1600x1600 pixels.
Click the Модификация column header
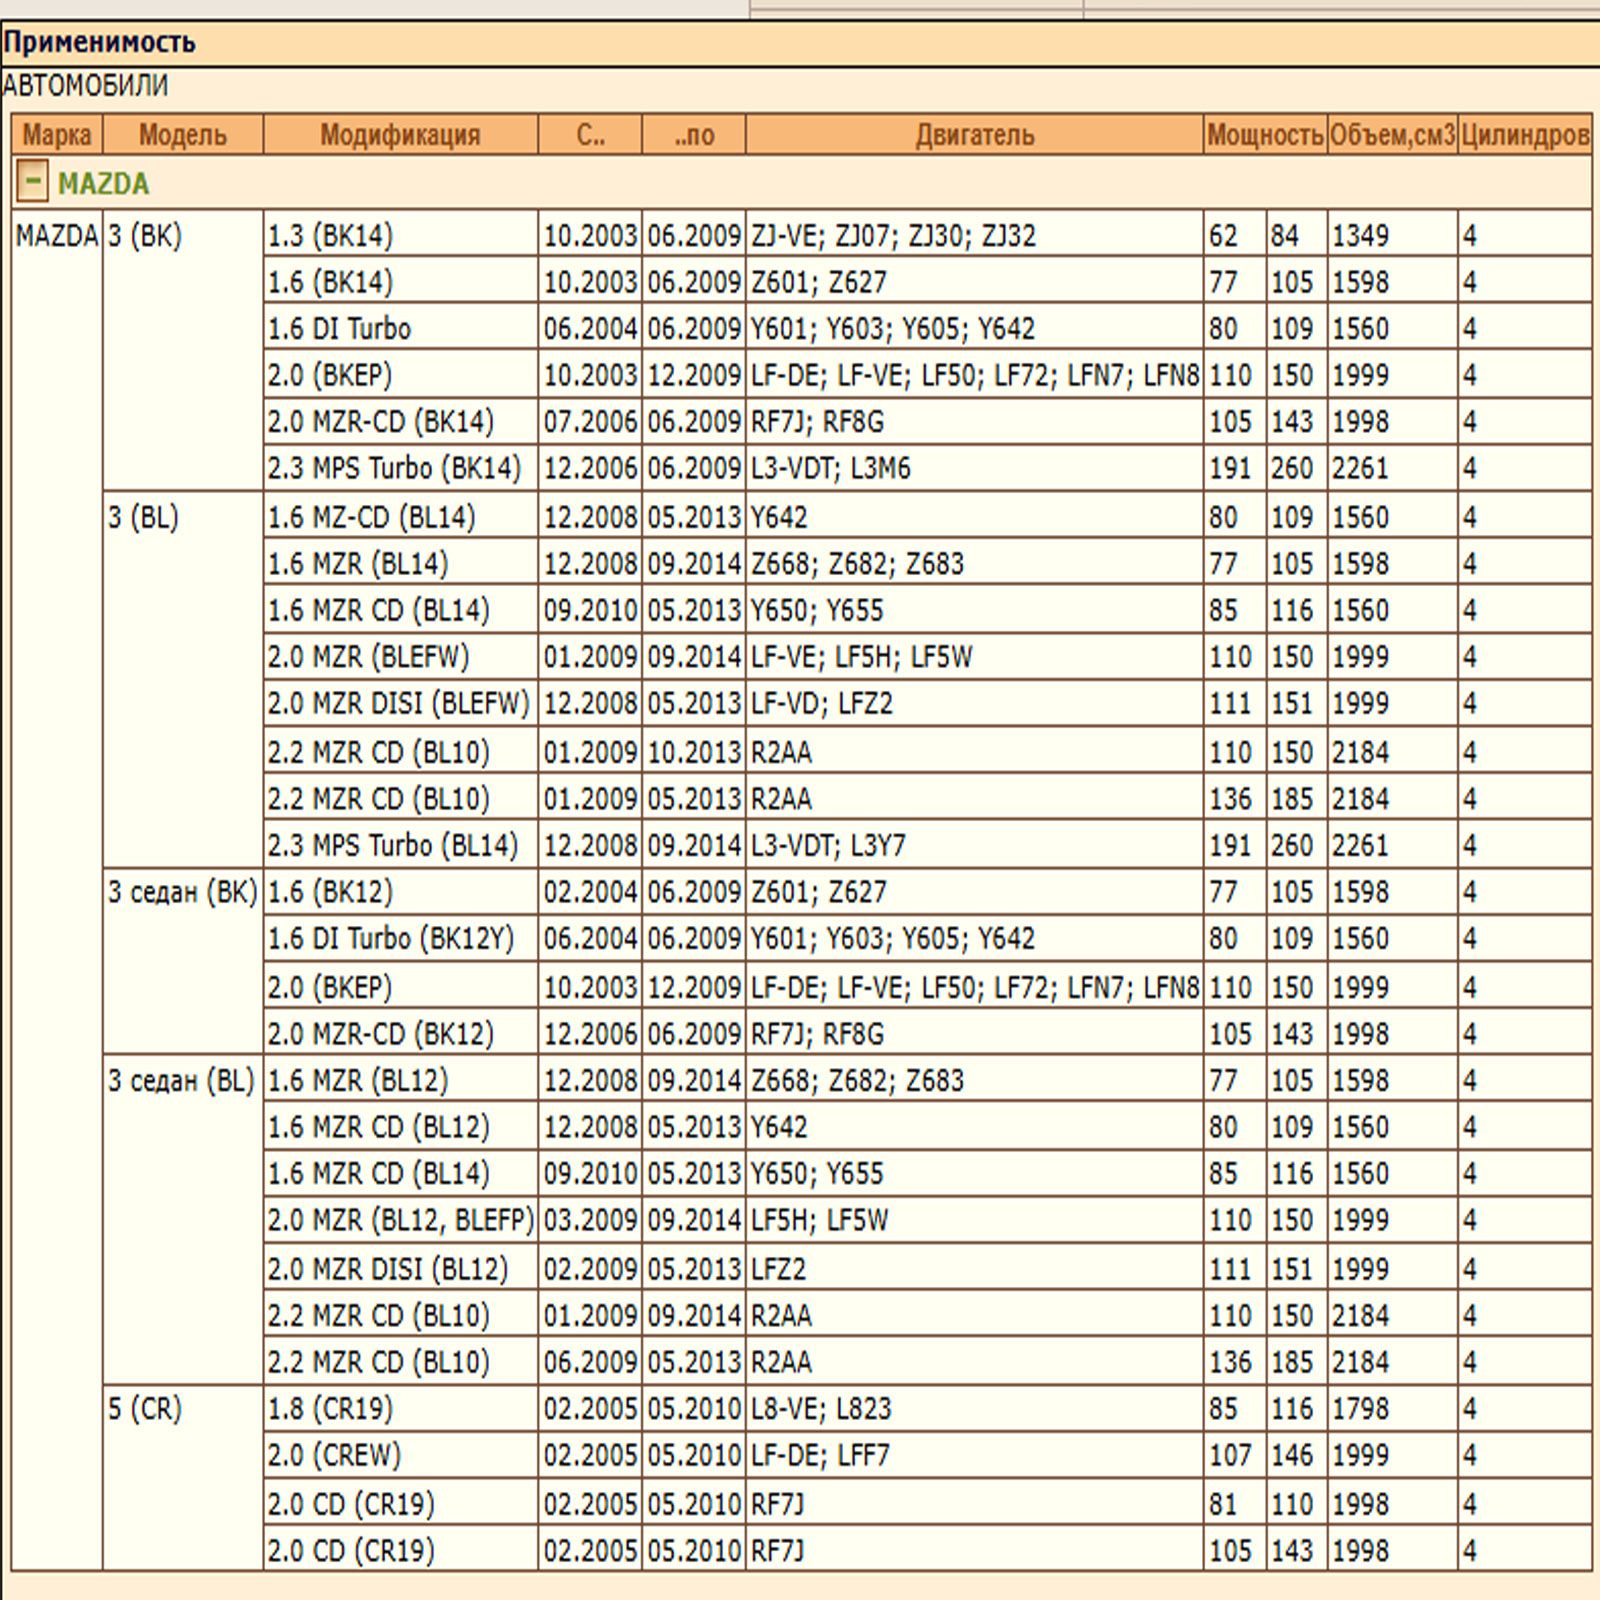pos(400,135)
